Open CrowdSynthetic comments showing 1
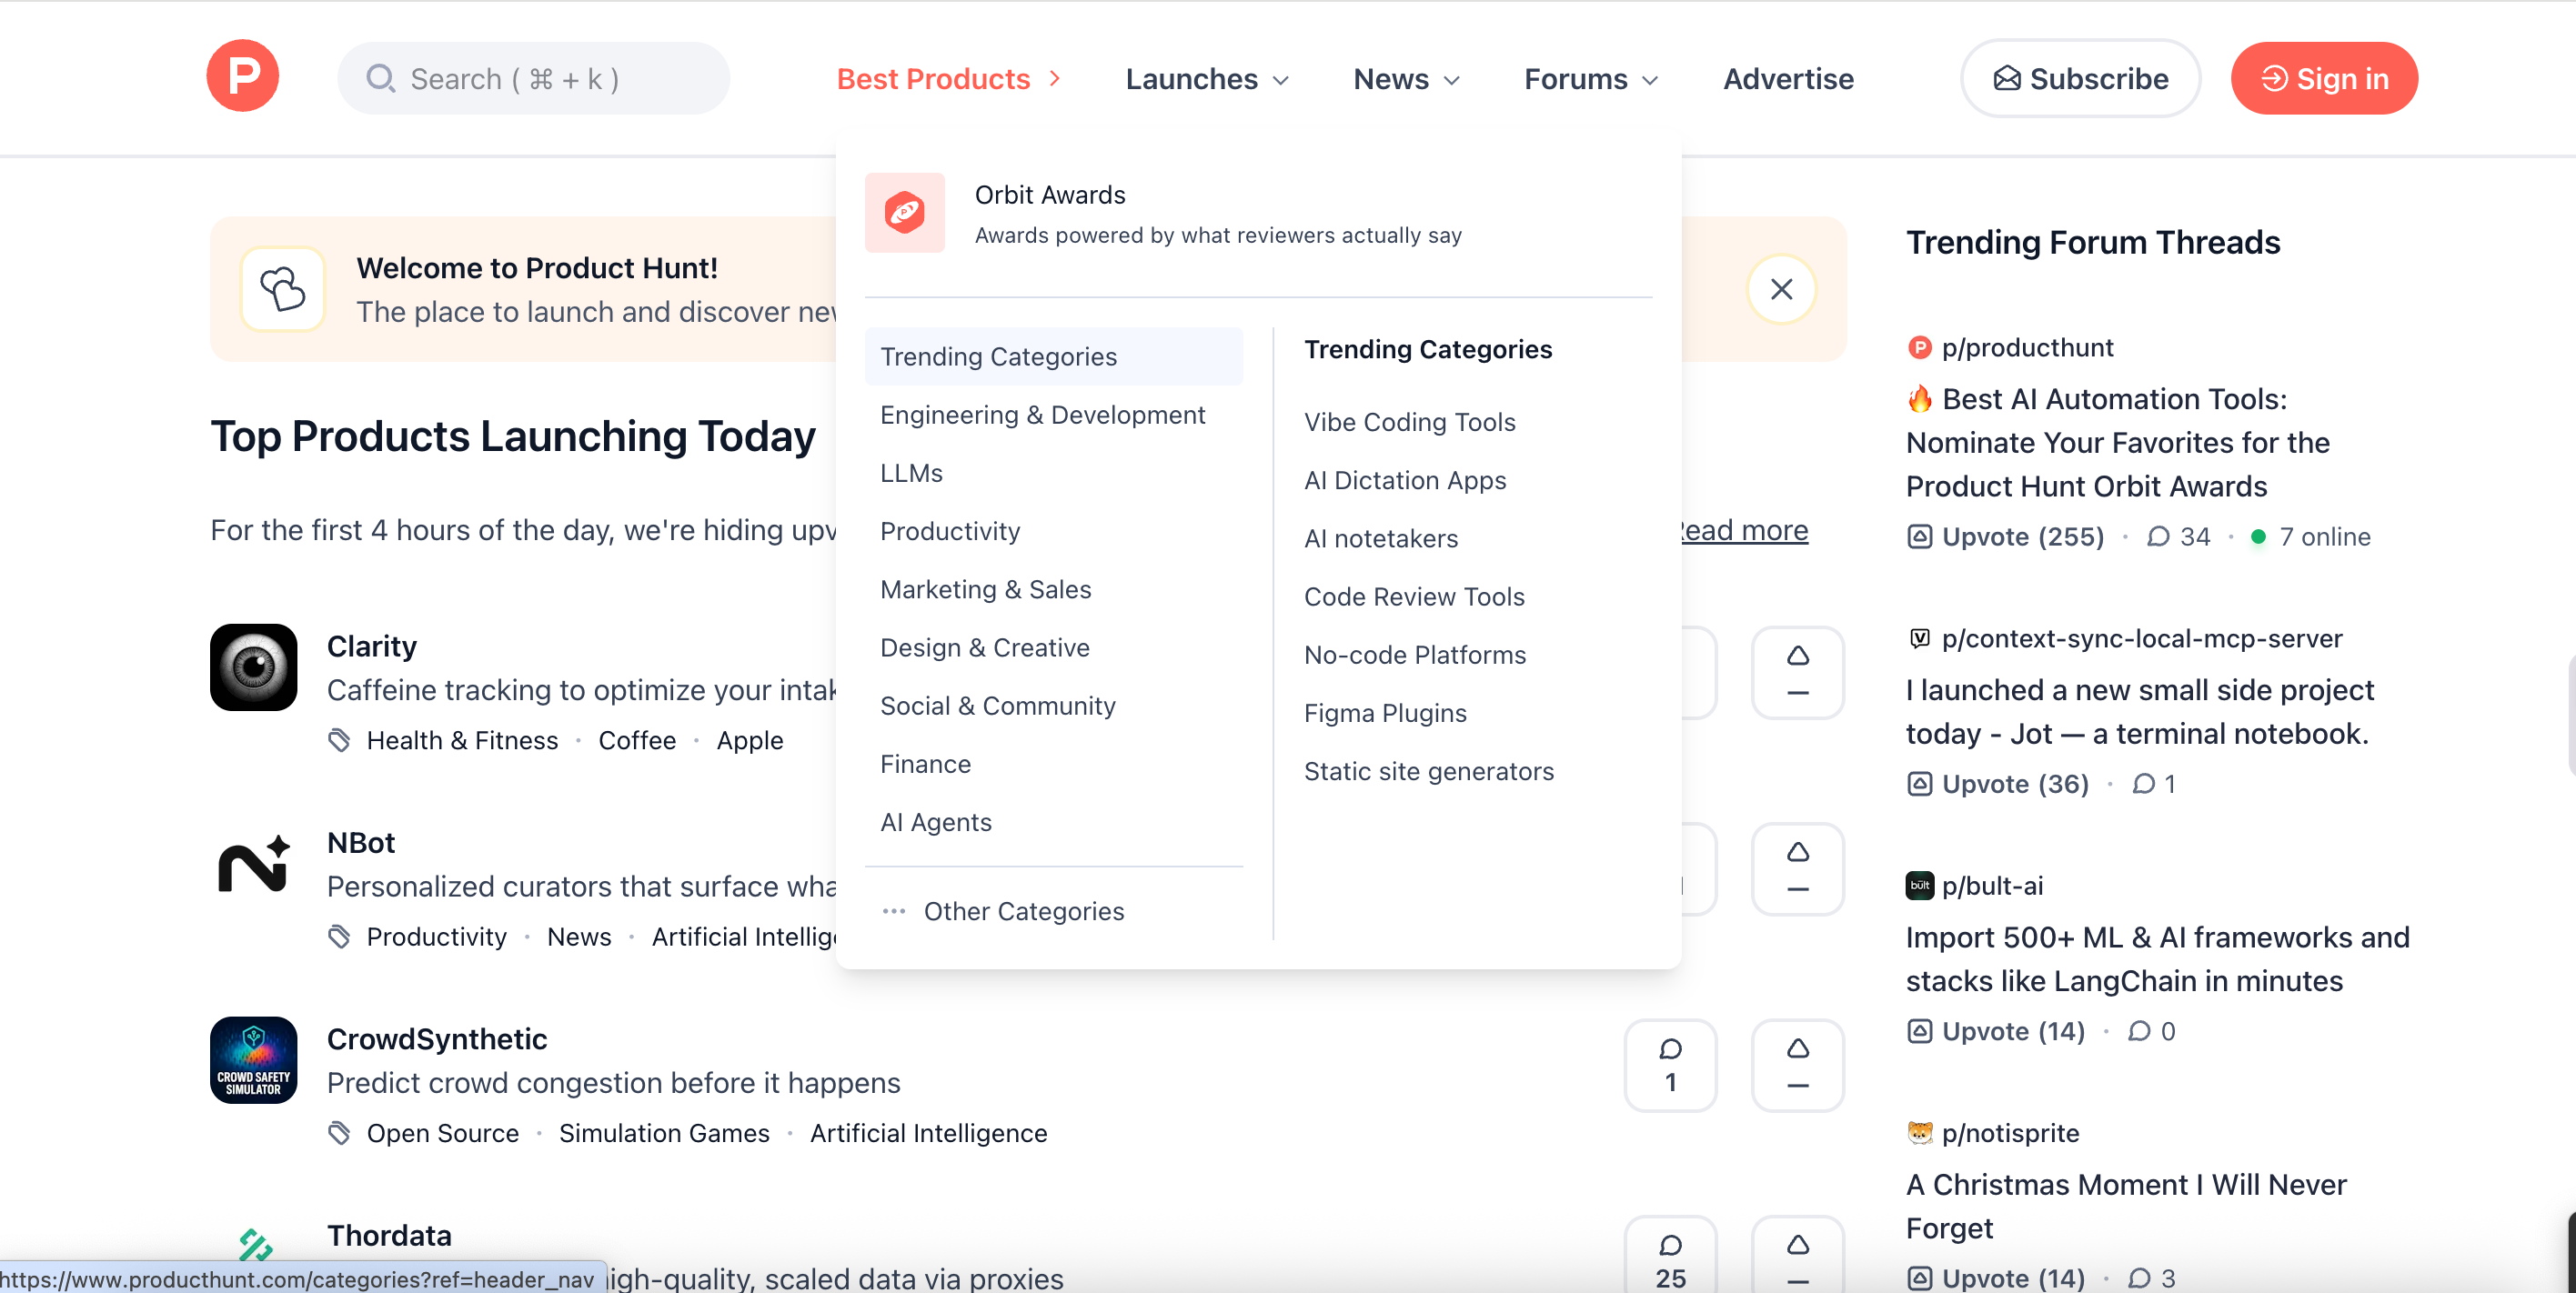The image size is (2576, 1293). pos(1670,1065)
